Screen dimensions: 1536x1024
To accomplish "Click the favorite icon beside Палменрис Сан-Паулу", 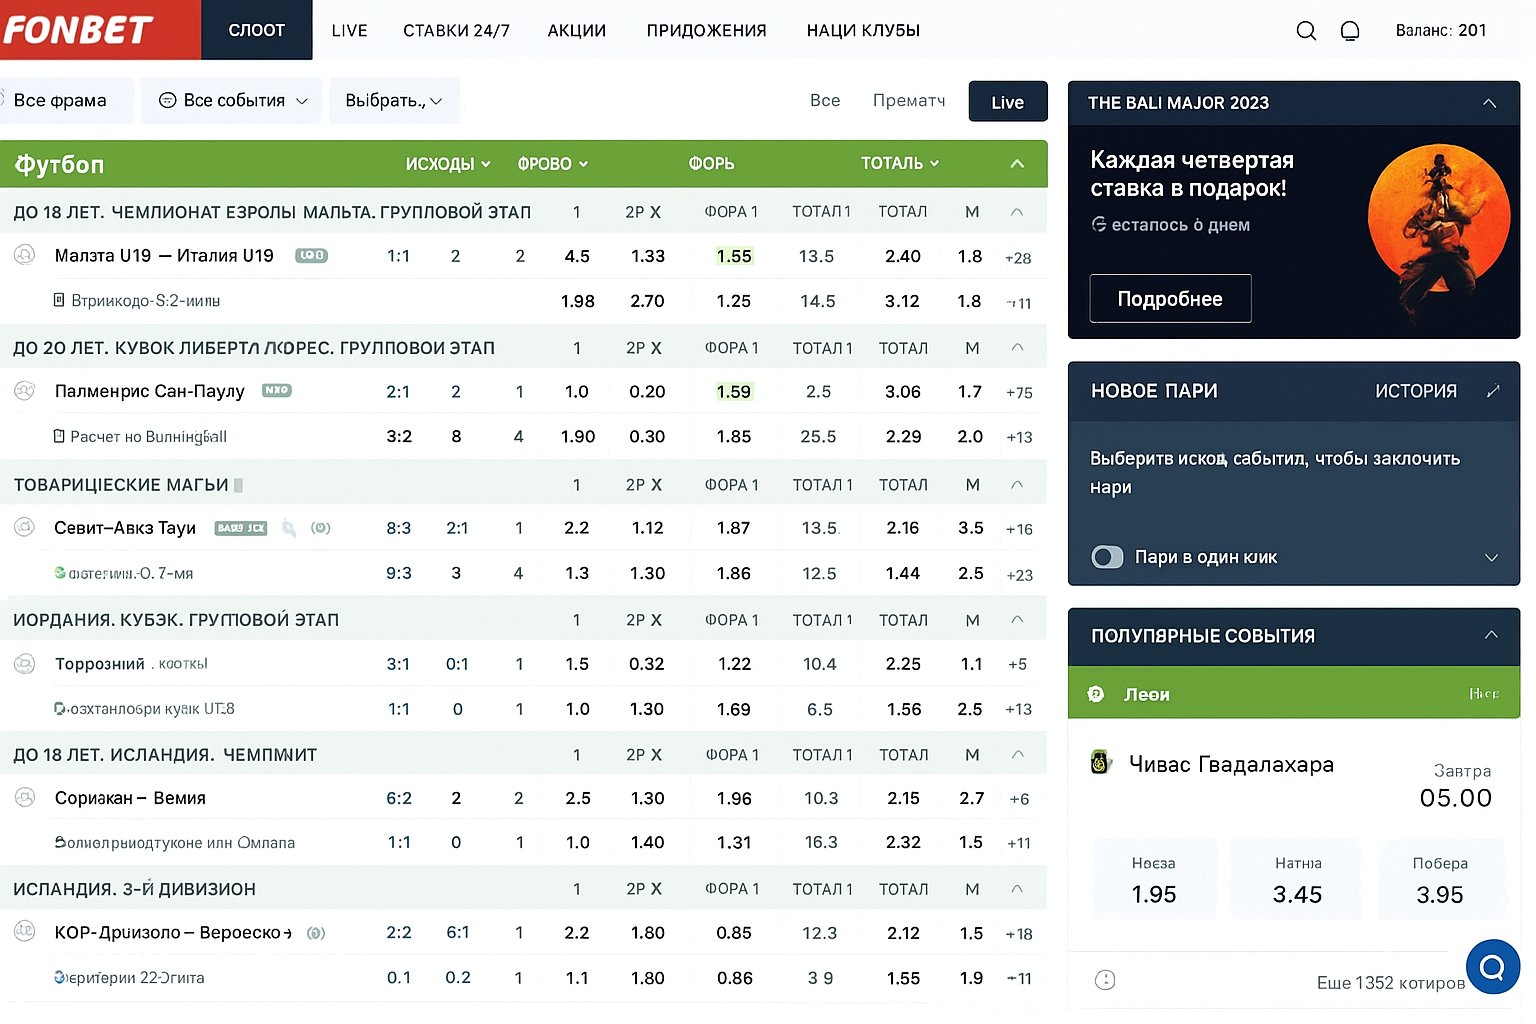I will coord(25,391).
